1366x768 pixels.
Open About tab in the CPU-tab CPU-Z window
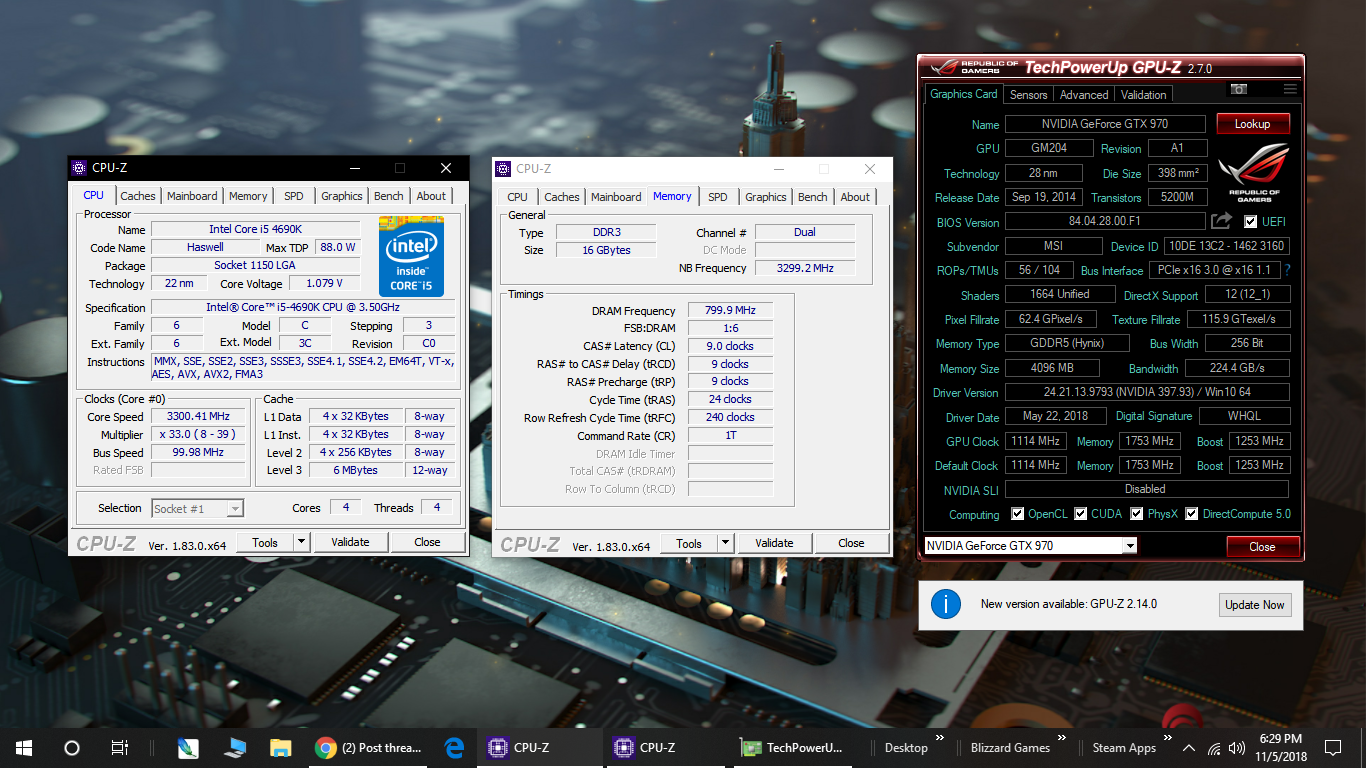[431, 196]
